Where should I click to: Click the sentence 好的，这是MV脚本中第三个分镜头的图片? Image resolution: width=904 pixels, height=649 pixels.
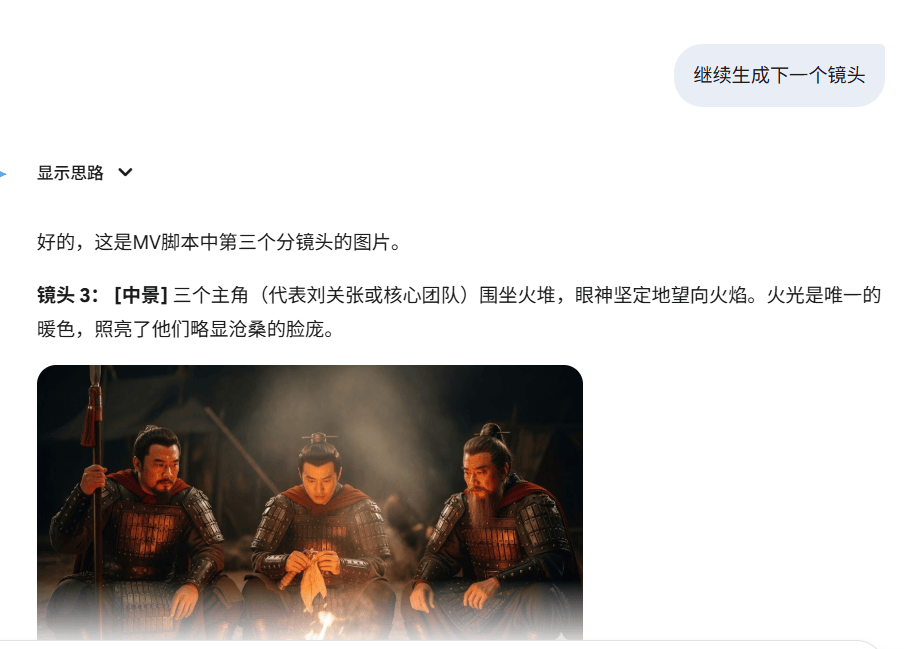tap(219, 242)
